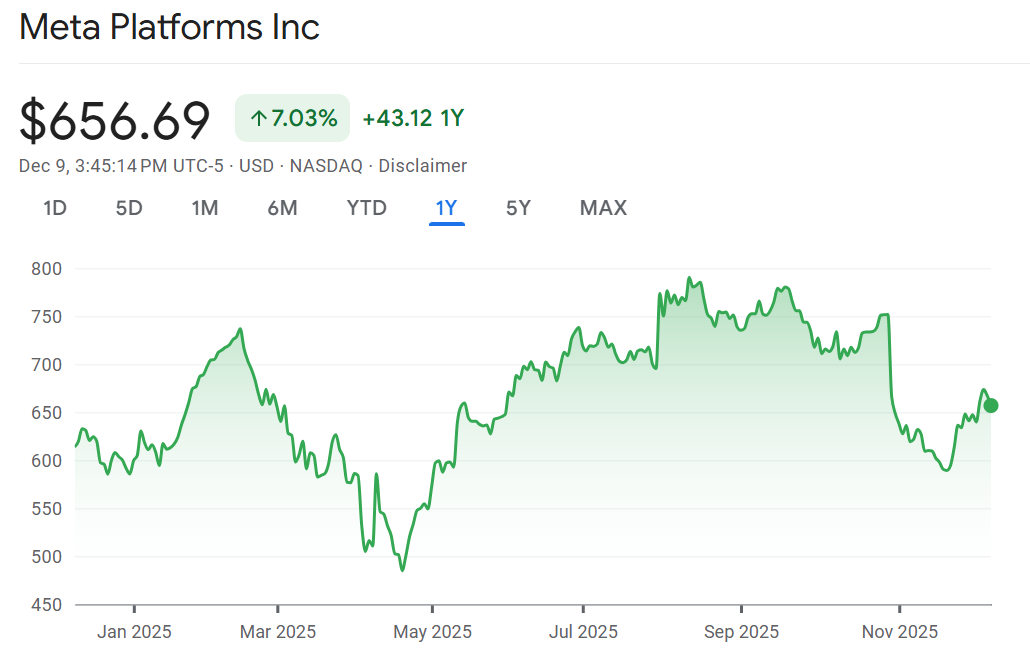The image size is (1030, 660).
Task: Click the Jan 2025 axis label
Action: click(134, 632)
